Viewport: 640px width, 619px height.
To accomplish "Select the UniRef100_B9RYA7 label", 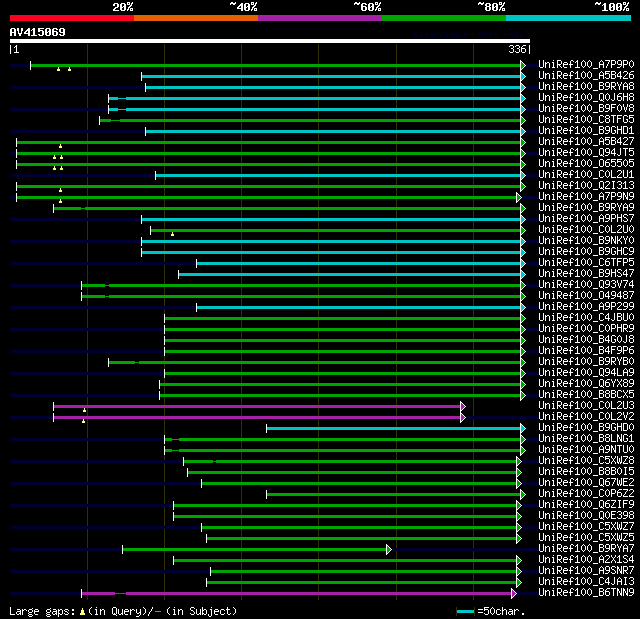I will [x=586, y=549].
